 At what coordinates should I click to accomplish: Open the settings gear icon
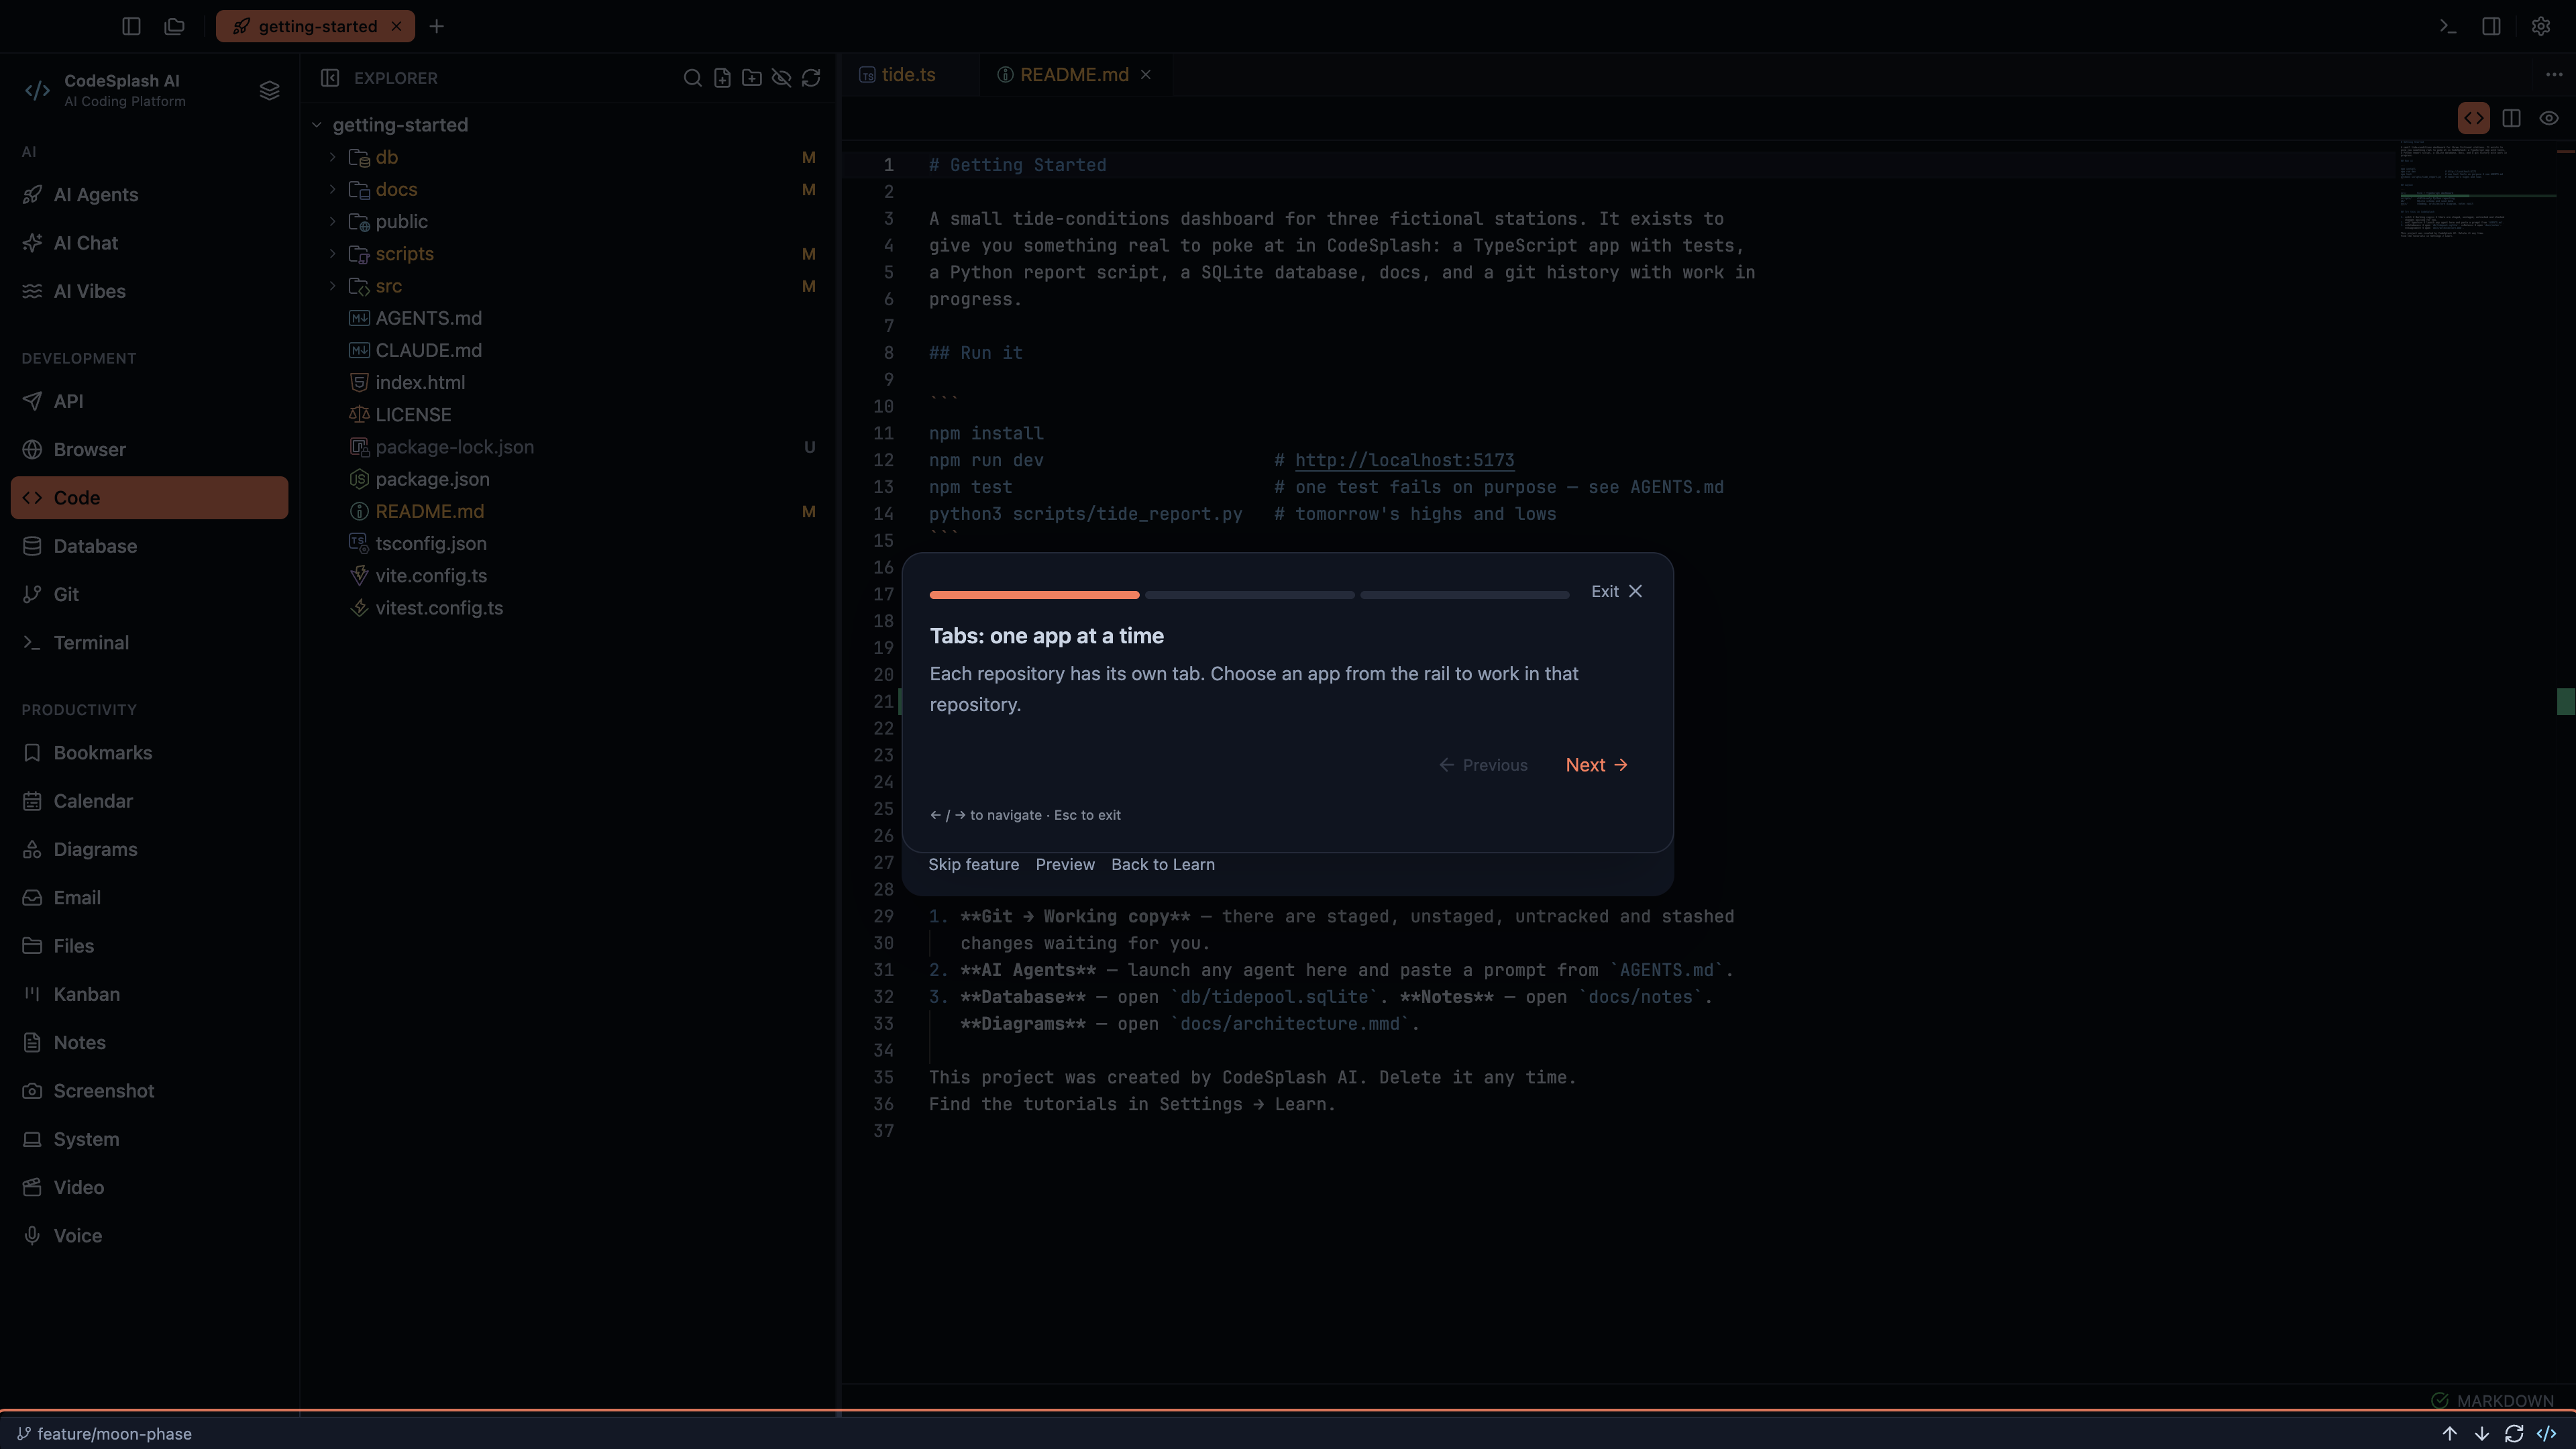(x=2541, y=26)
